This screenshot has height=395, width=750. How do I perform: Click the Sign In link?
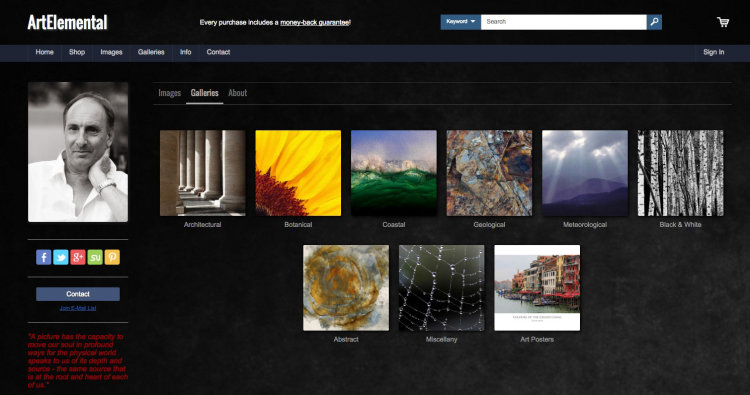pyautogui.click(x=714, y=52)
